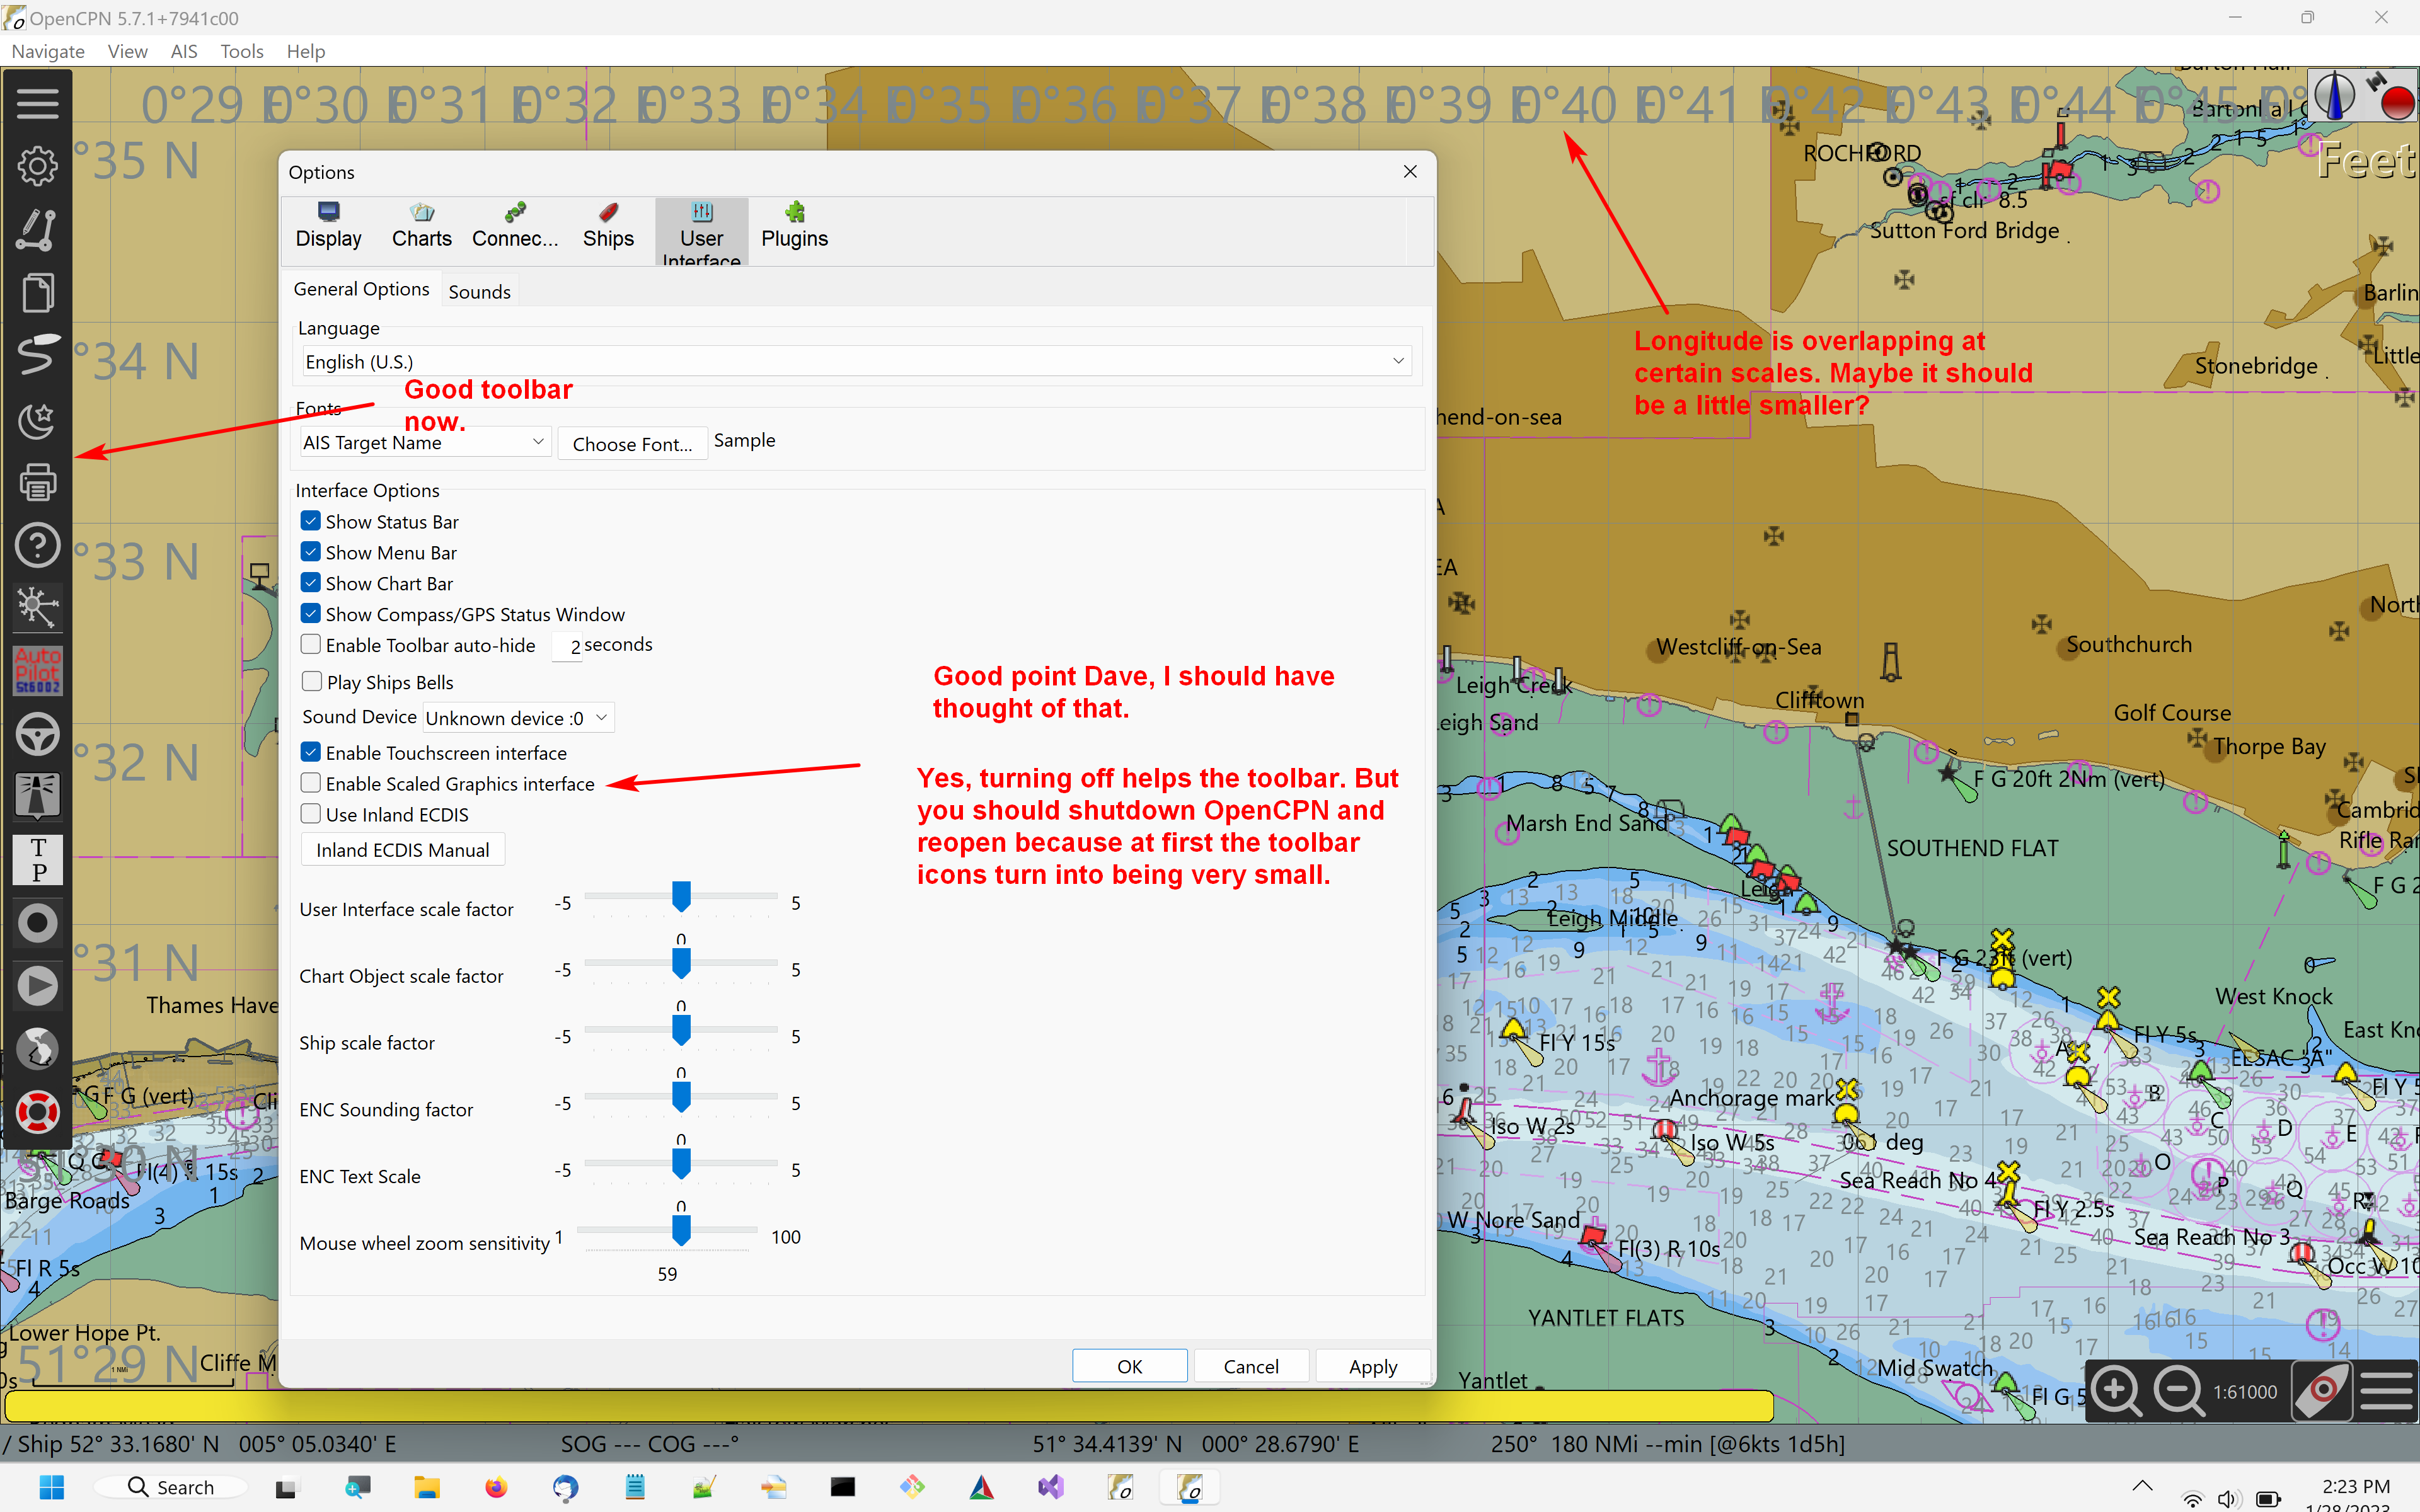Open hamburger menu at top of left toolbar
Image resolution: width=2420 pixels, height=1512 pixels.
coord(37,103)
